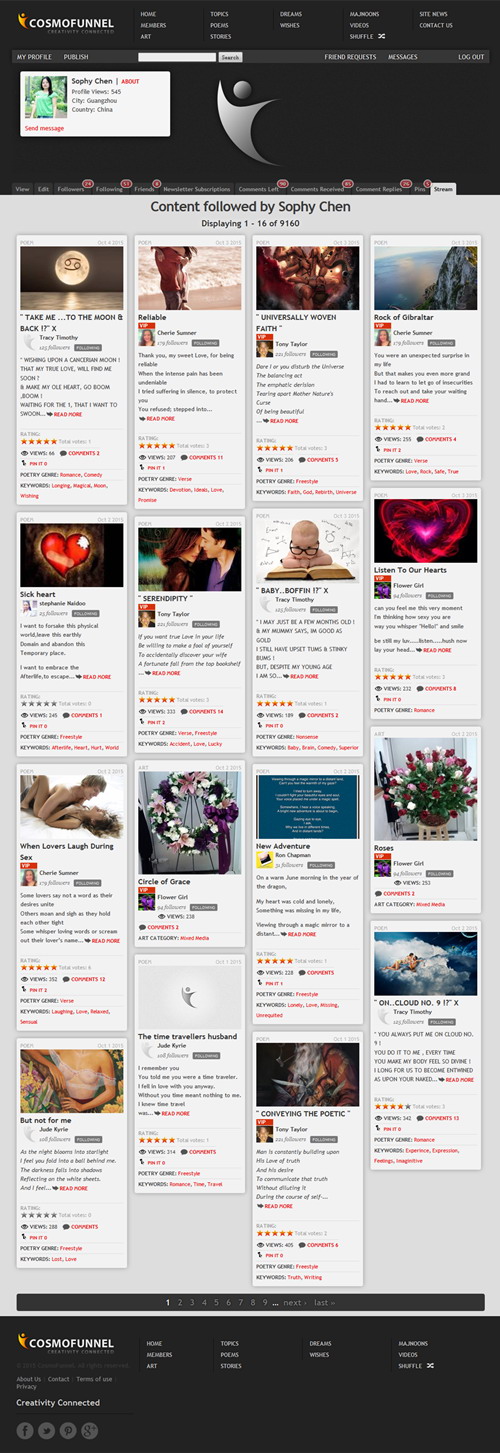This screenshot has height=1453, width=500.
Task: Open the Google Plus icon in the footer
Action: tap(90, 1429)
